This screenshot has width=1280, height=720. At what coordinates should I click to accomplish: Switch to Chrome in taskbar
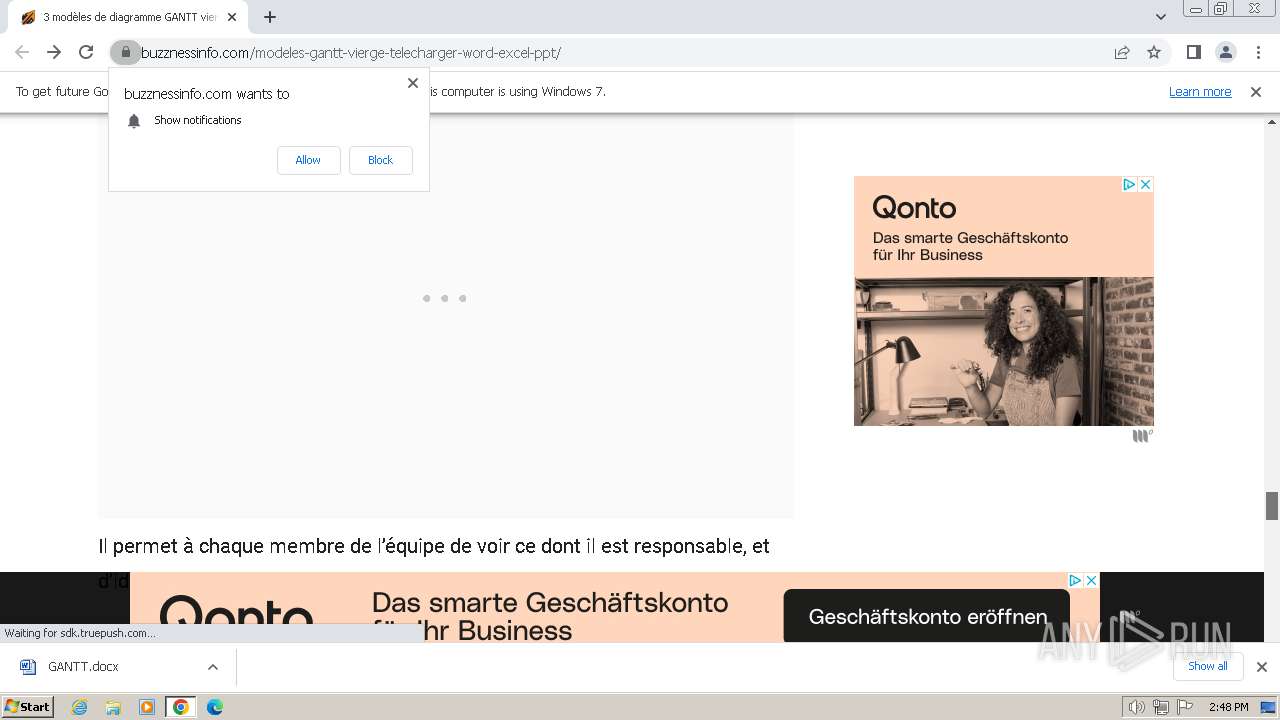180,707
